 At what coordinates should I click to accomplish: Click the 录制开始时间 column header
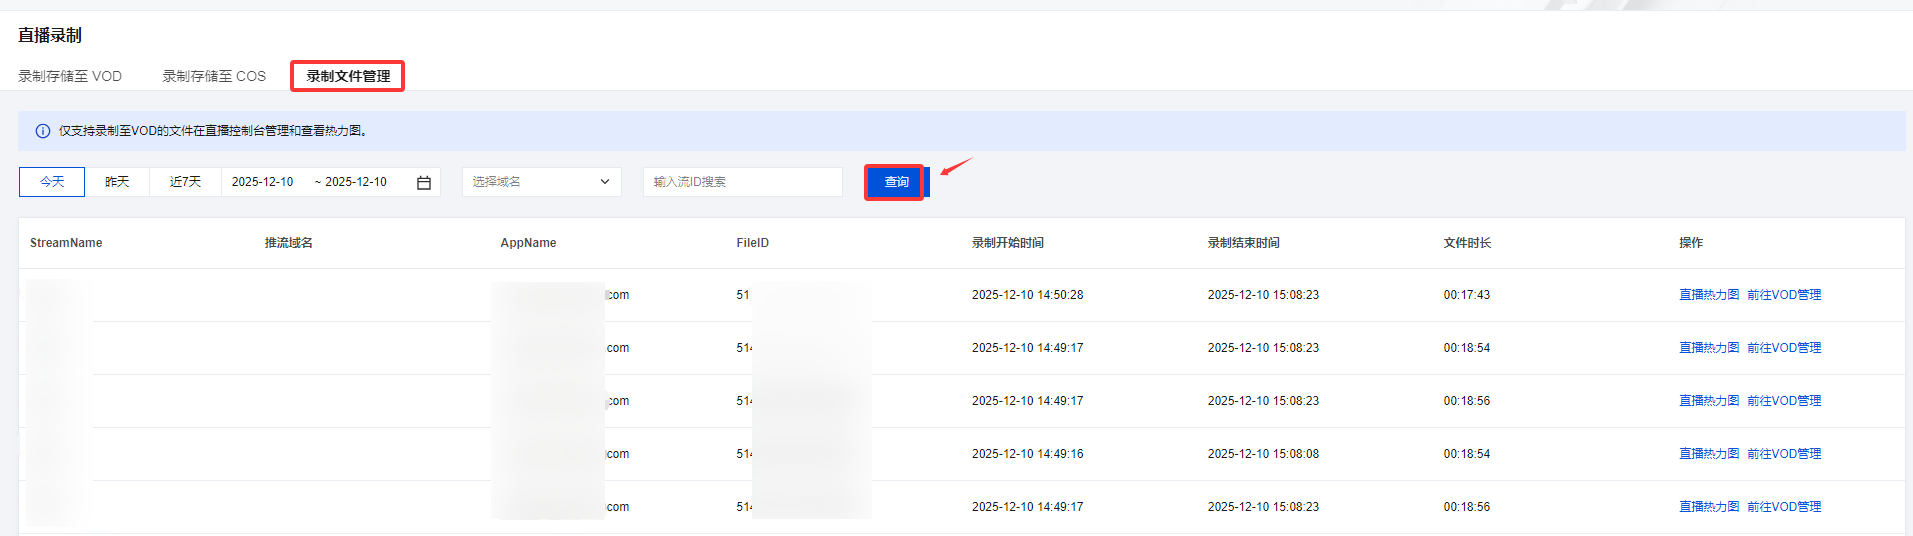point(1008,243)
